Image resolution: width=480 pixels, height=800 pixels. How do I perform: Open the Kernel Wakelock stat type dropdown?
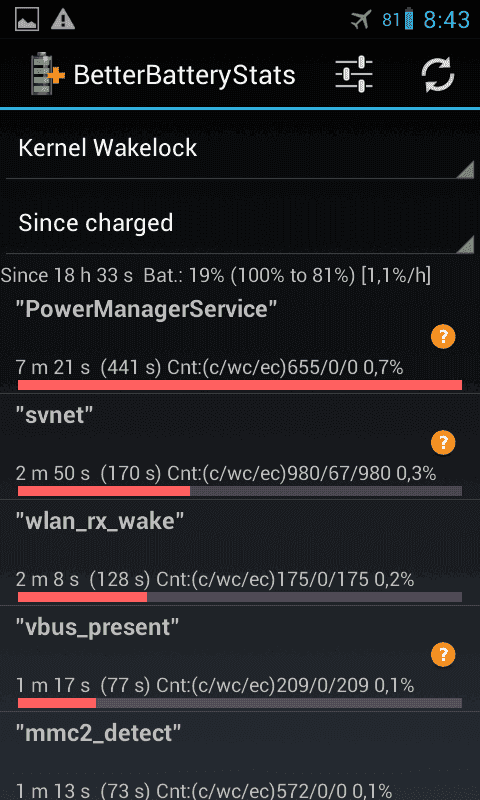coord(240,148)
